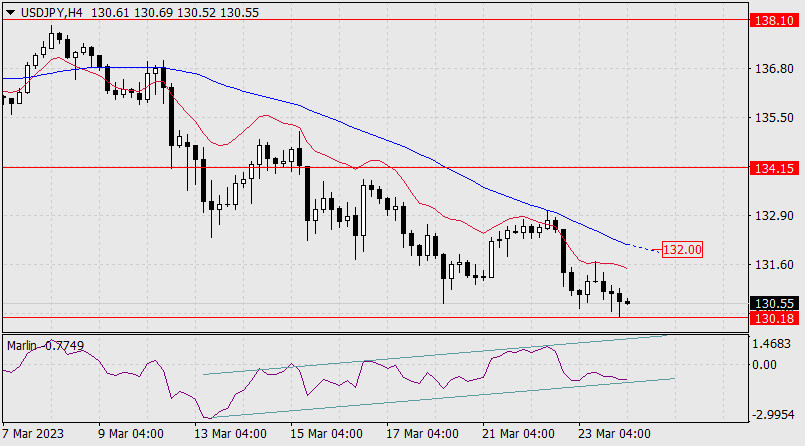Select the -2.9954 Marlin scale value
805x446 pixels.
774,415
